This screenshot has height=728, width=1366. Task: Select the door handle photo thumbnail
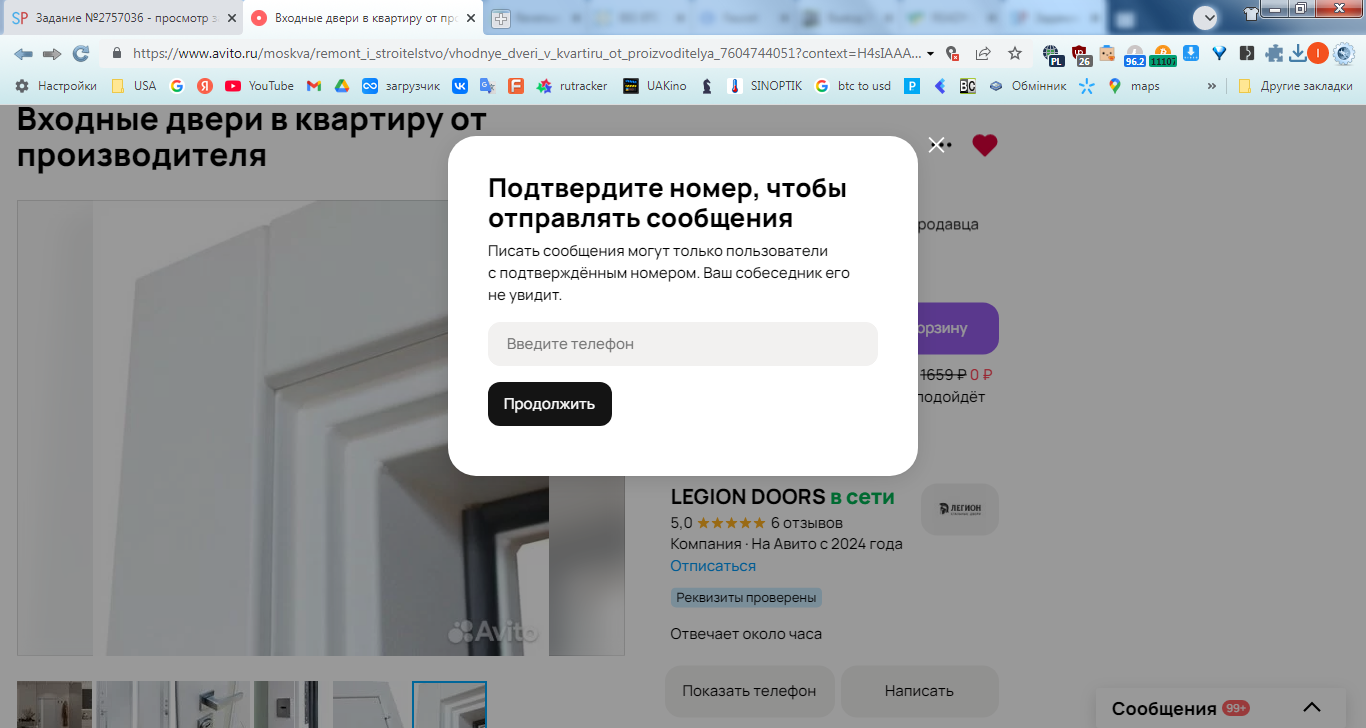pos(212,705)
